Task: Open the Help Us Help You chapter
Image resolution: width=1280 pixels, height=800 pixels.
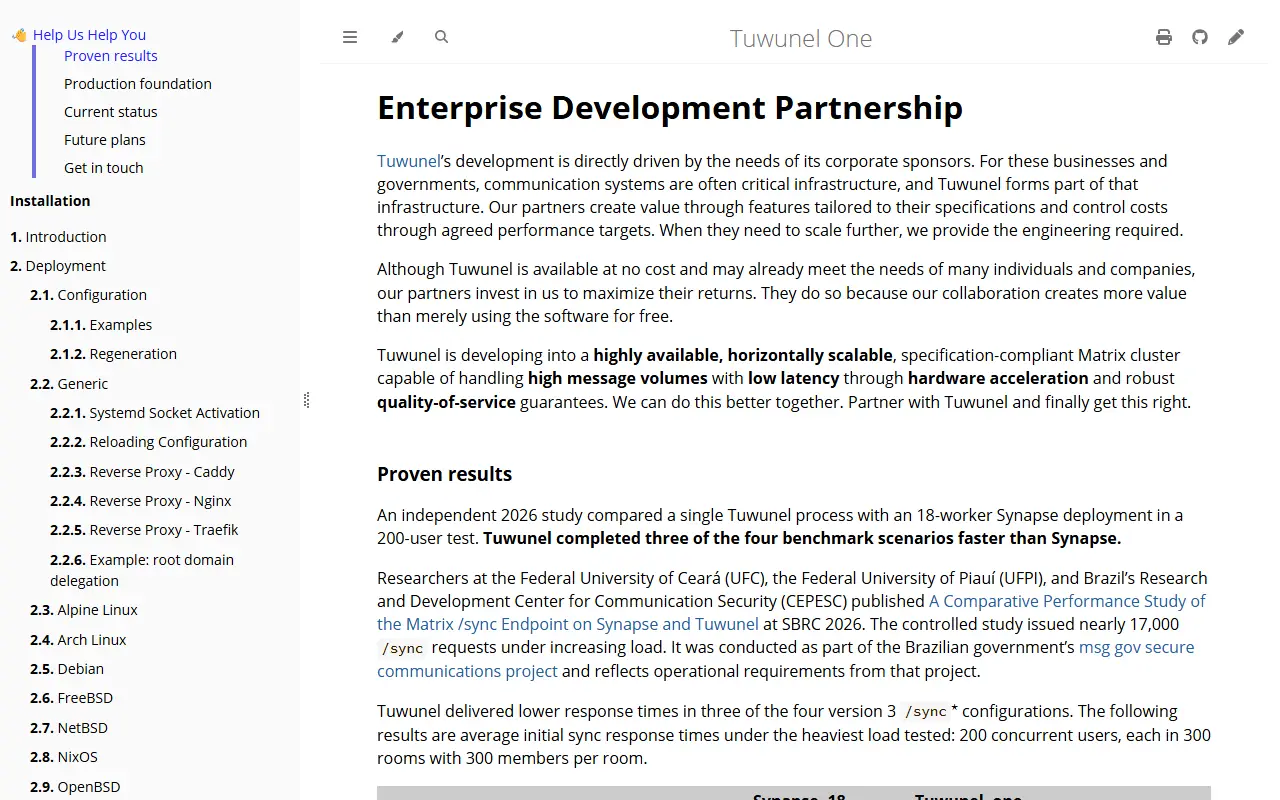Action: (79, 35)
